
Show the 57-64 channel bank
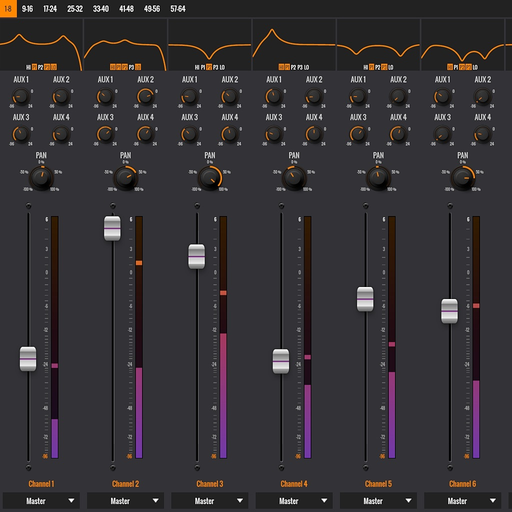tap(178, 8)
